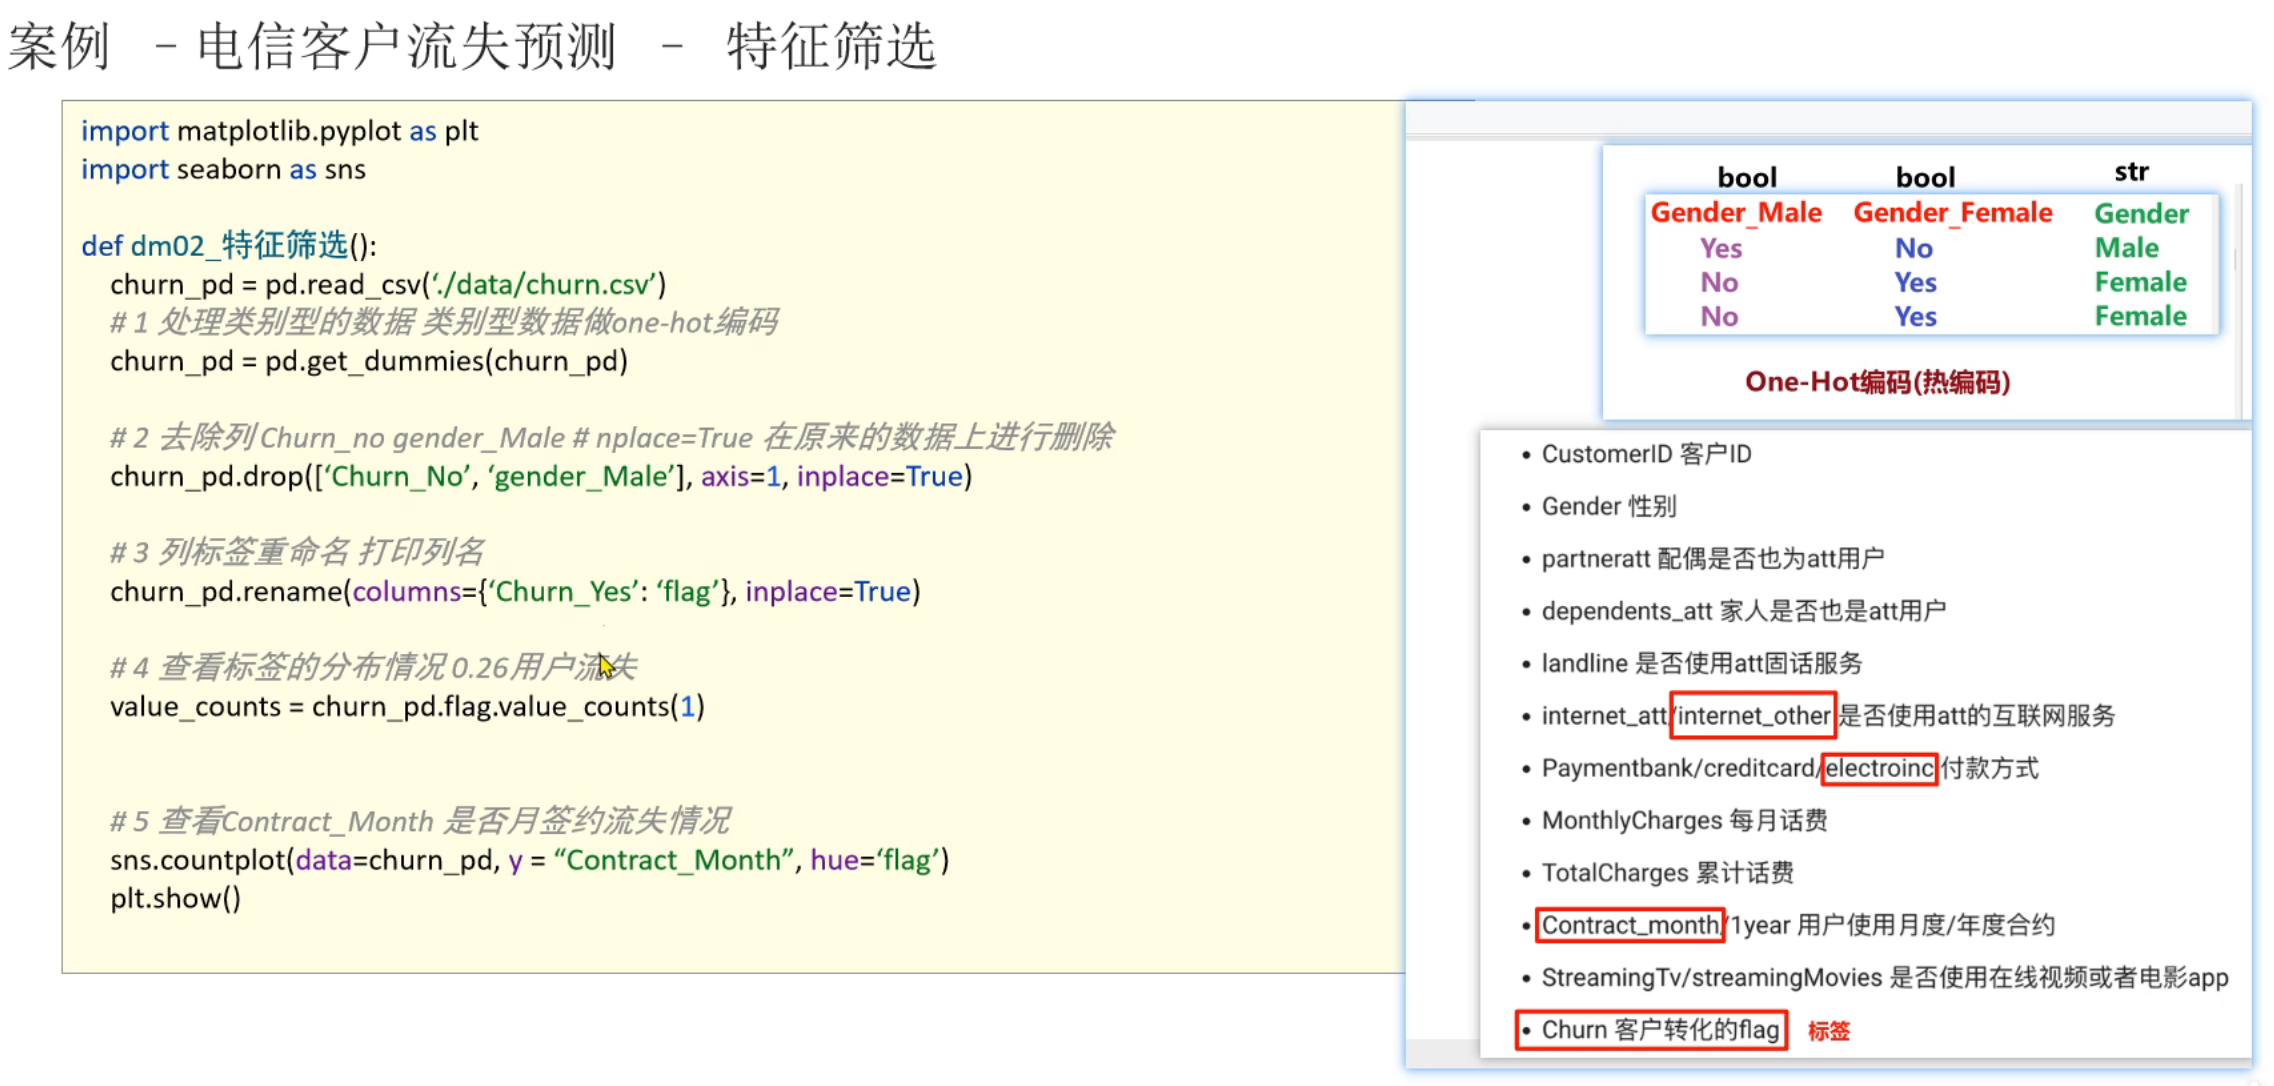Click the red-boxed internet_other text
This screenshot has height=1086, width=2274.
(x=1753, y=716)
